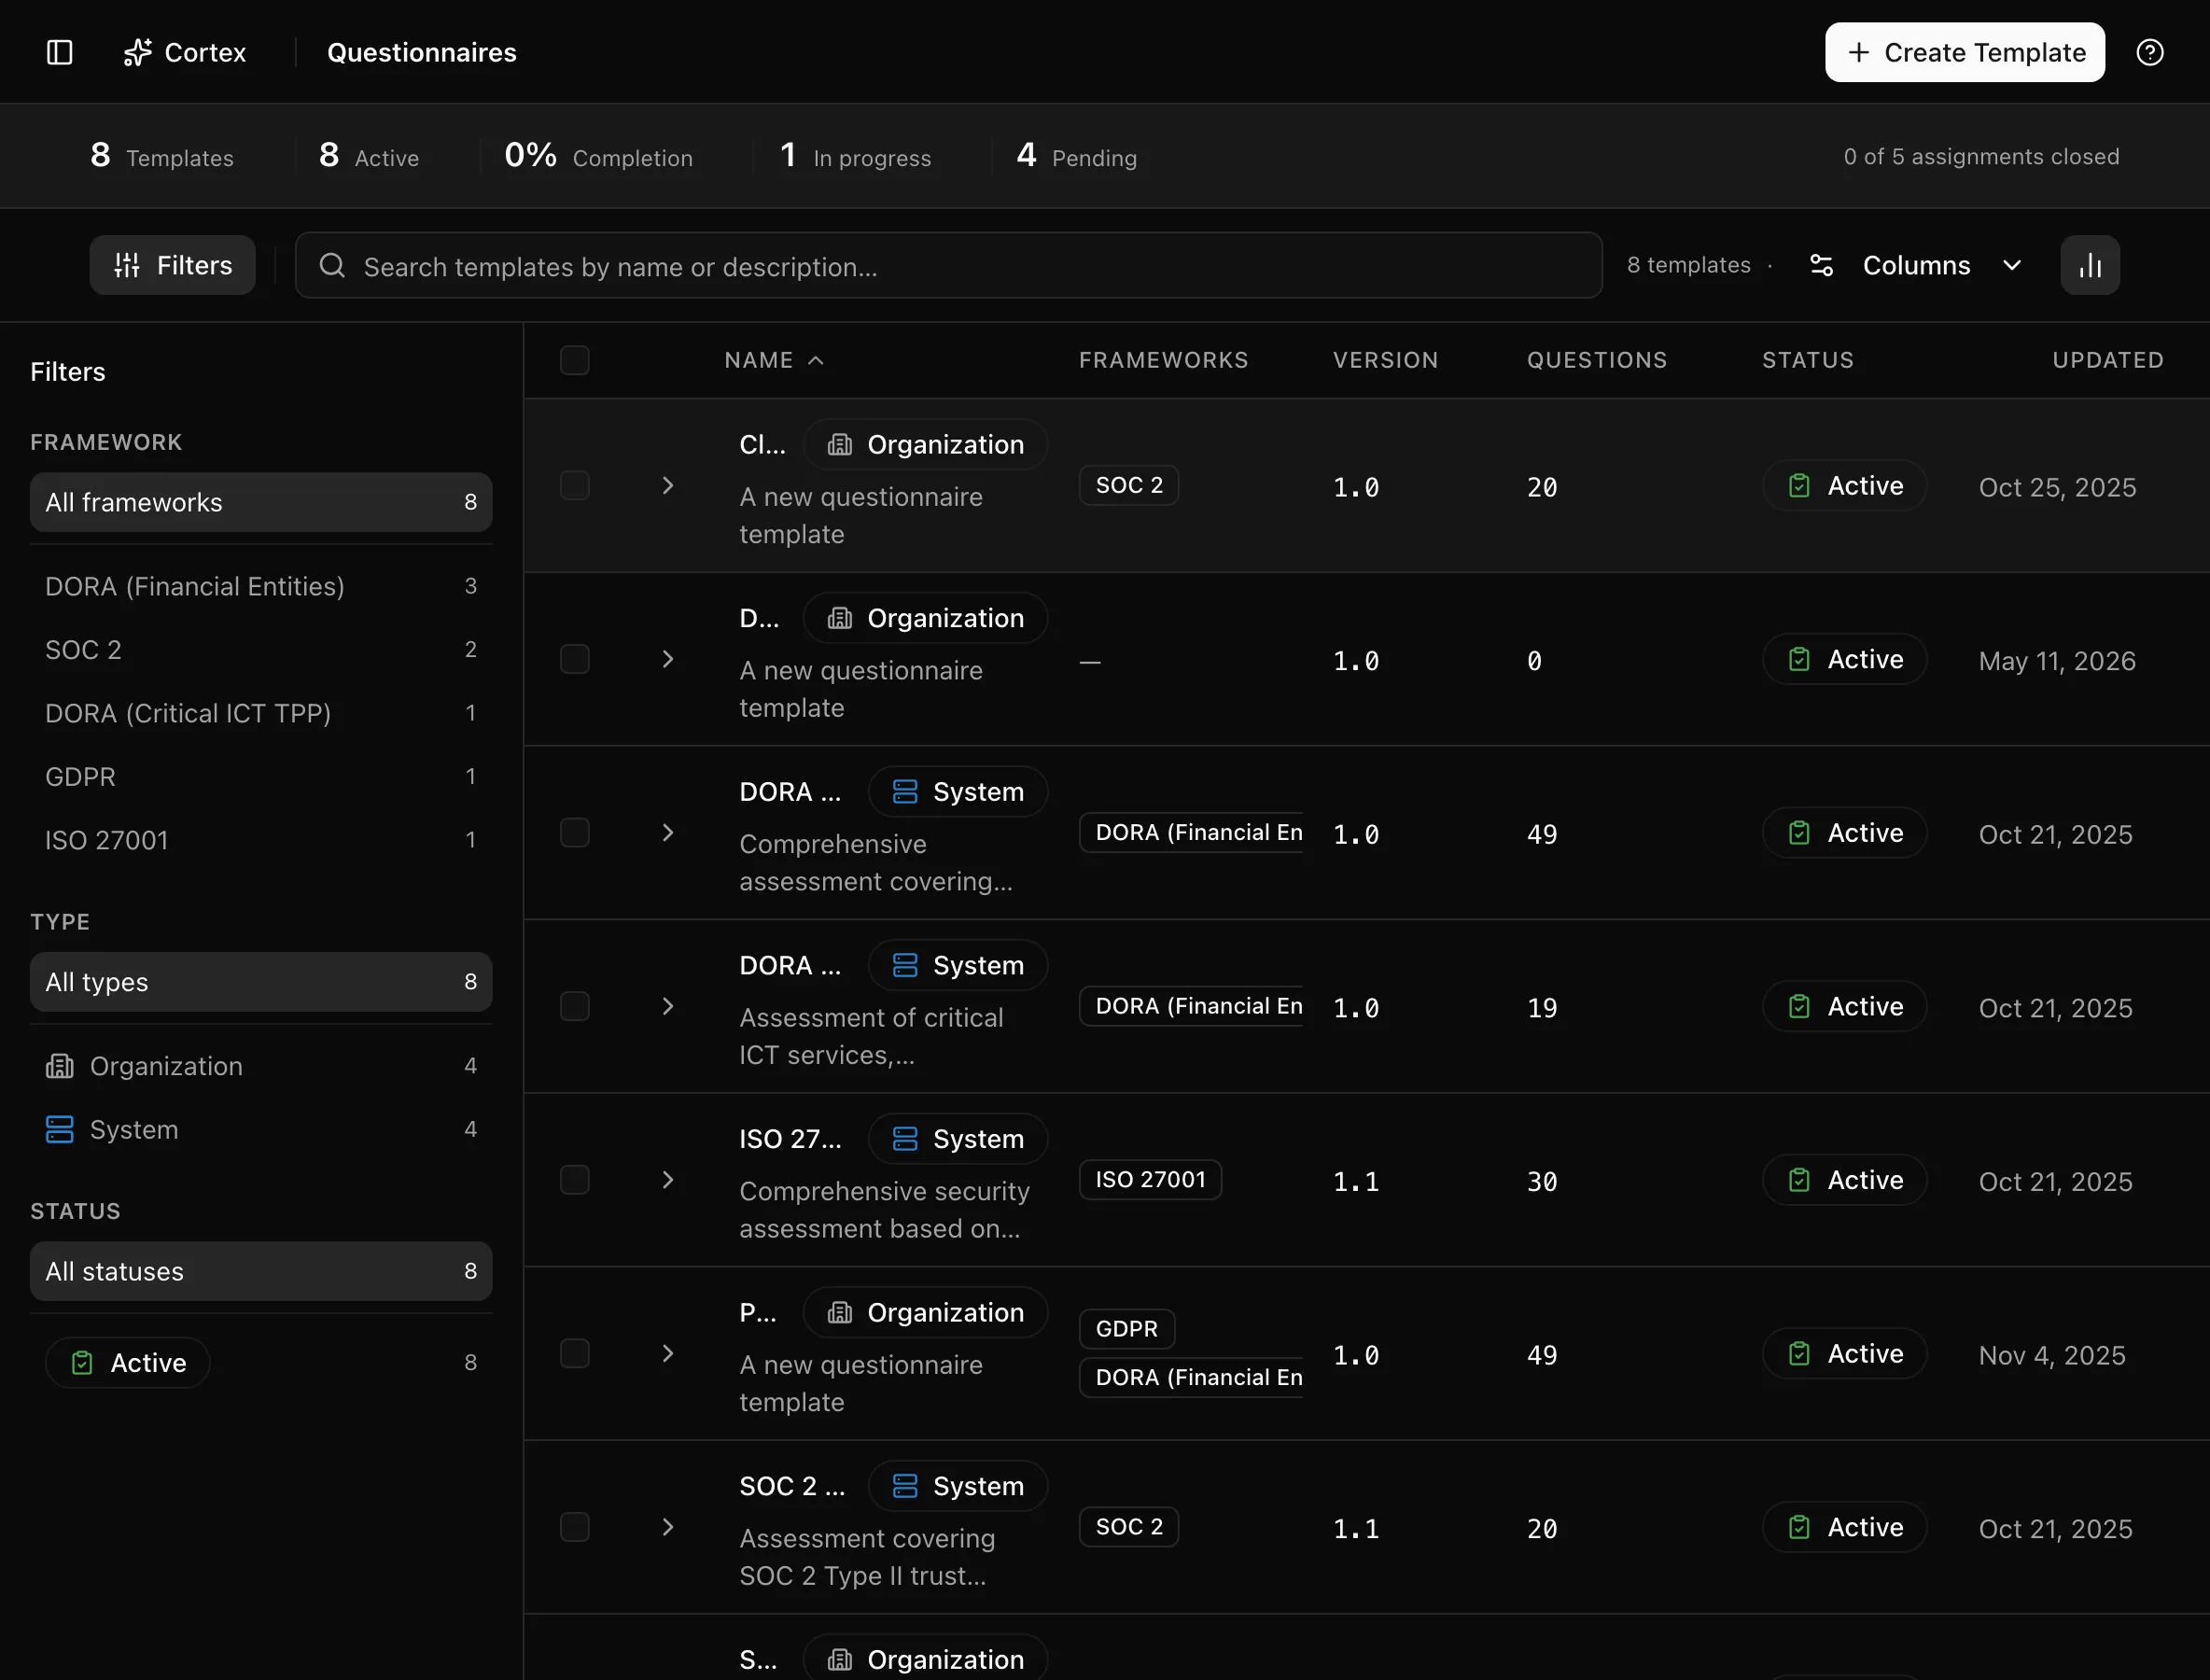Select All types filter
The width and height of the screenshot is (2210, 1680).
point(261,982)
